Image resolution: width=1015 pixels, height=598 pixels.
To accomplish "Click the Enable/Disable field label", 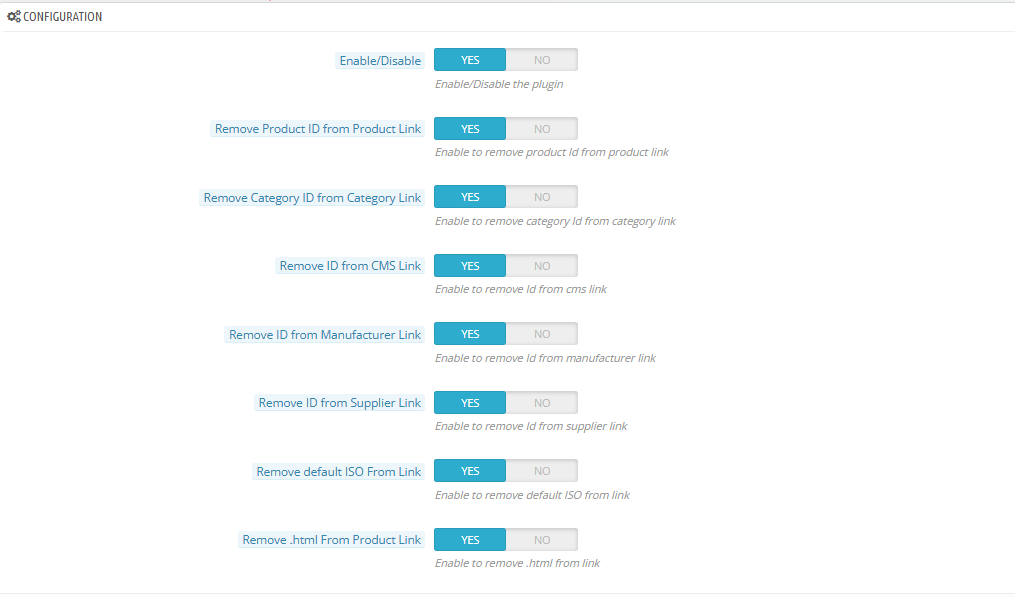I will tap(380, 61).
